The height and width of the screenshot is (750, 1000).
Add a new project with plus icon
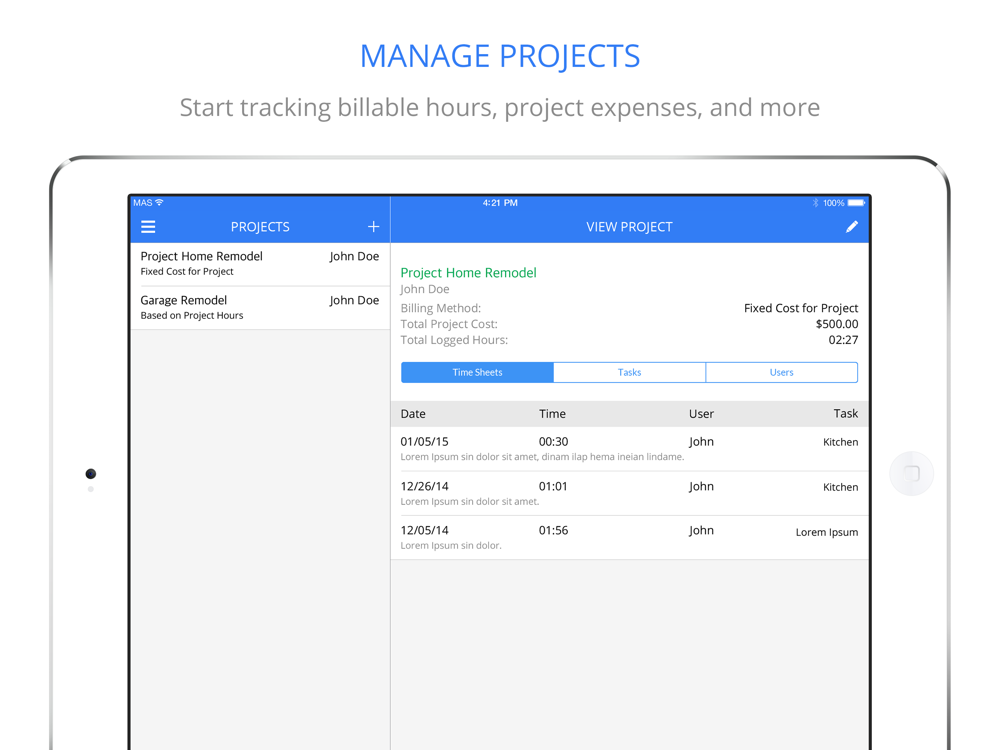coord(374,226)
